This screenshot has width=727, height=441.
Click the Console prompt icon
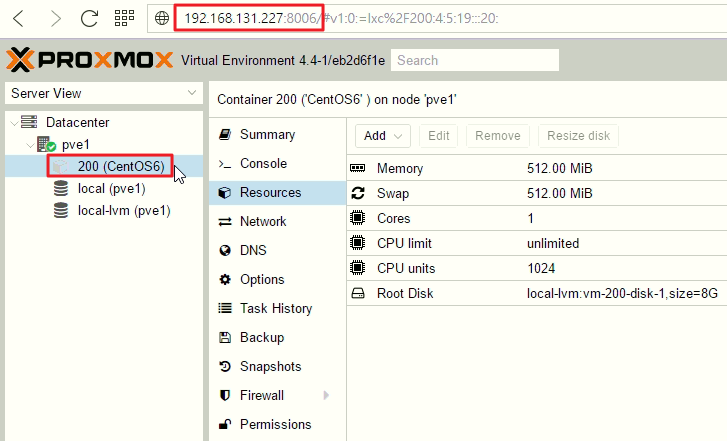coord(225,164)
